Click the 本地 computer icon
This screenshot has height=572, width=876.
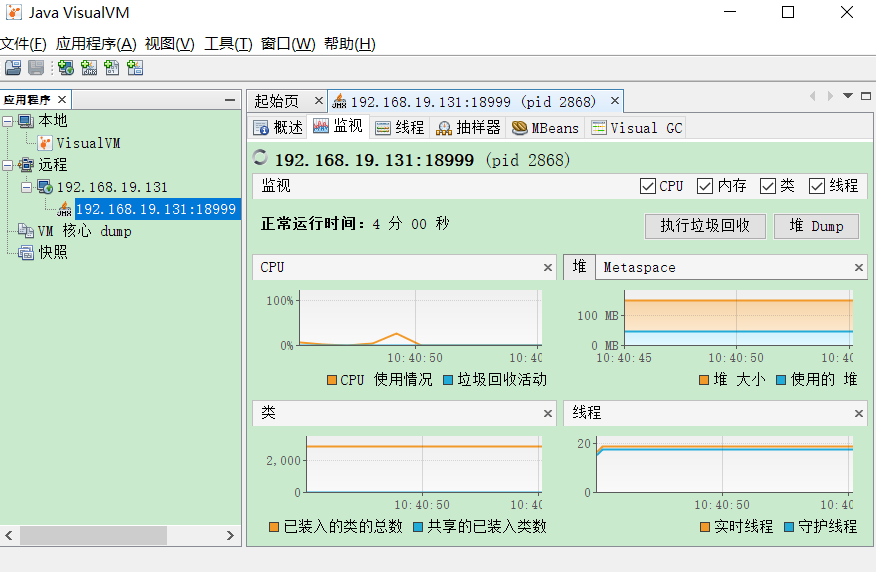[26, 121]
